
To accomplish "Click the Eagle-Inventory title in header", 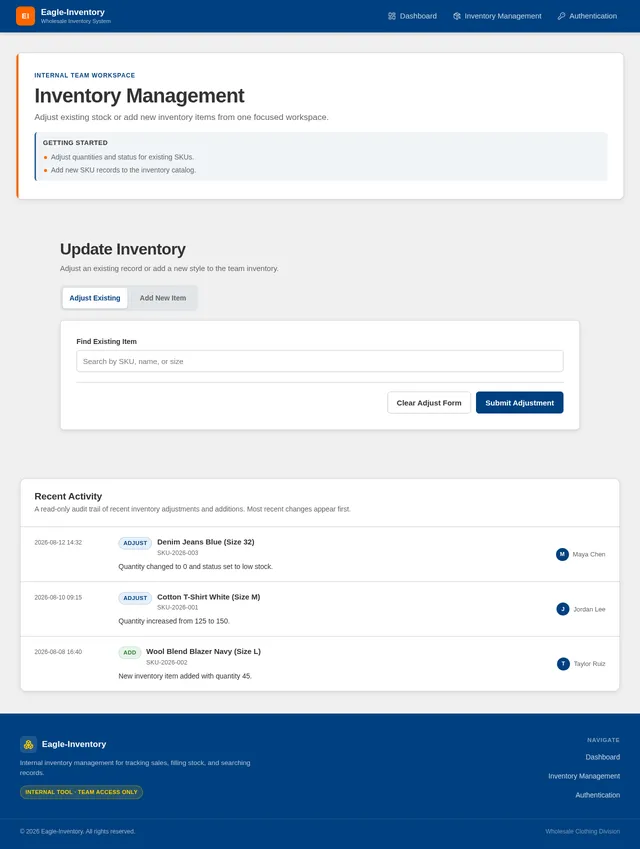I will [73, 12].
